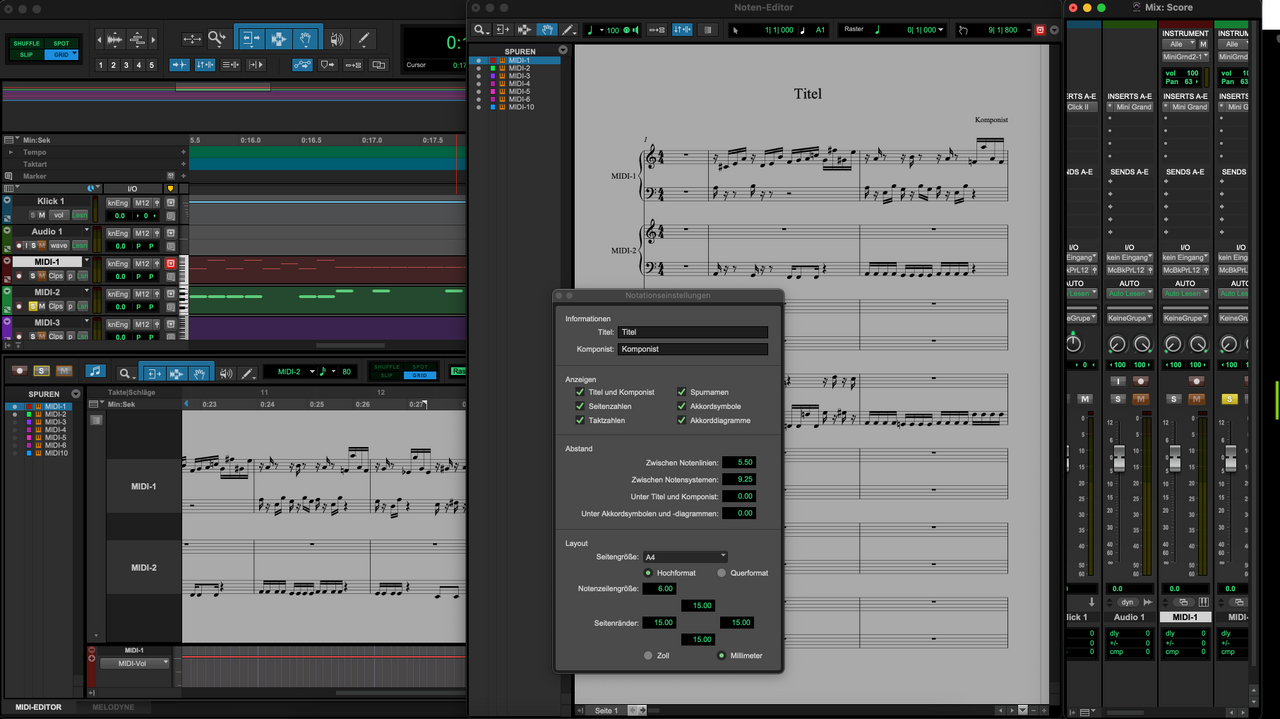Select the Grabber tool in the MIDI Editor

(200, 373)
